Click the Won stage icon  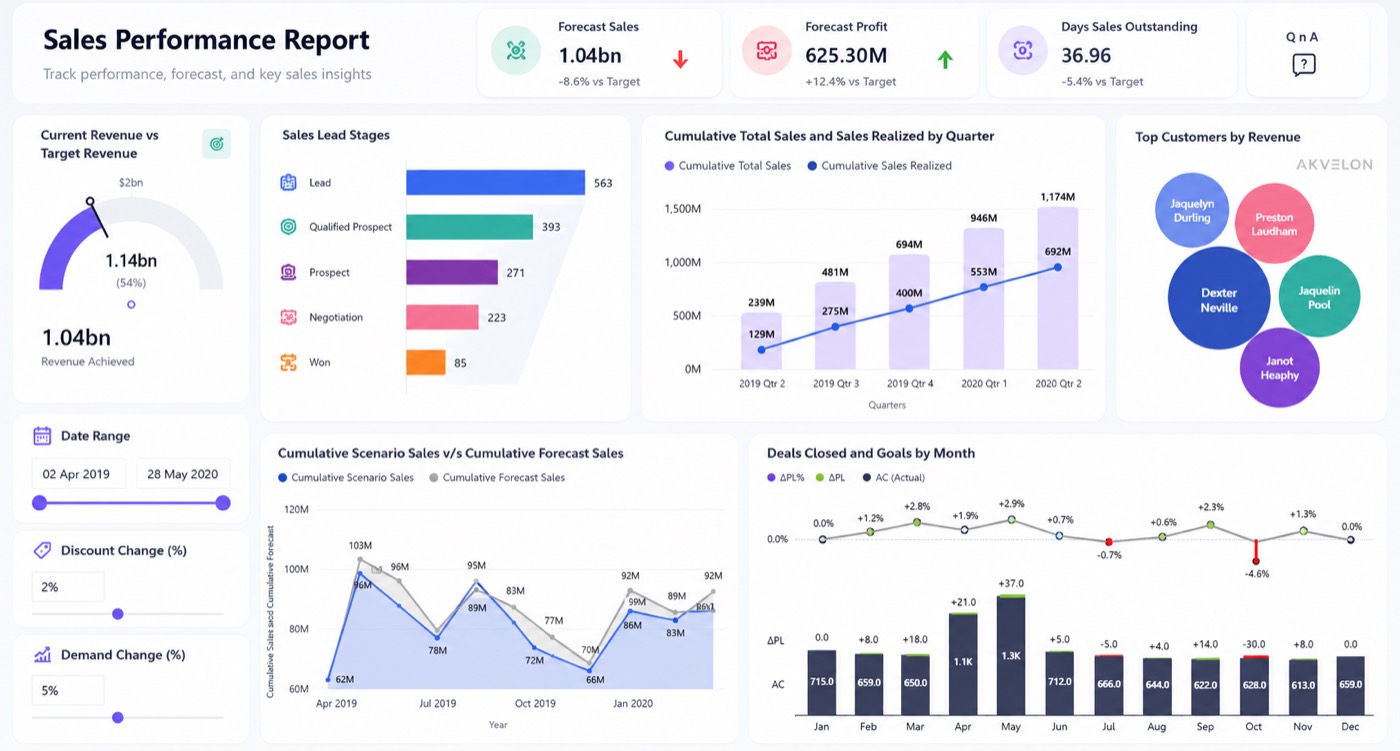(289, 362)
